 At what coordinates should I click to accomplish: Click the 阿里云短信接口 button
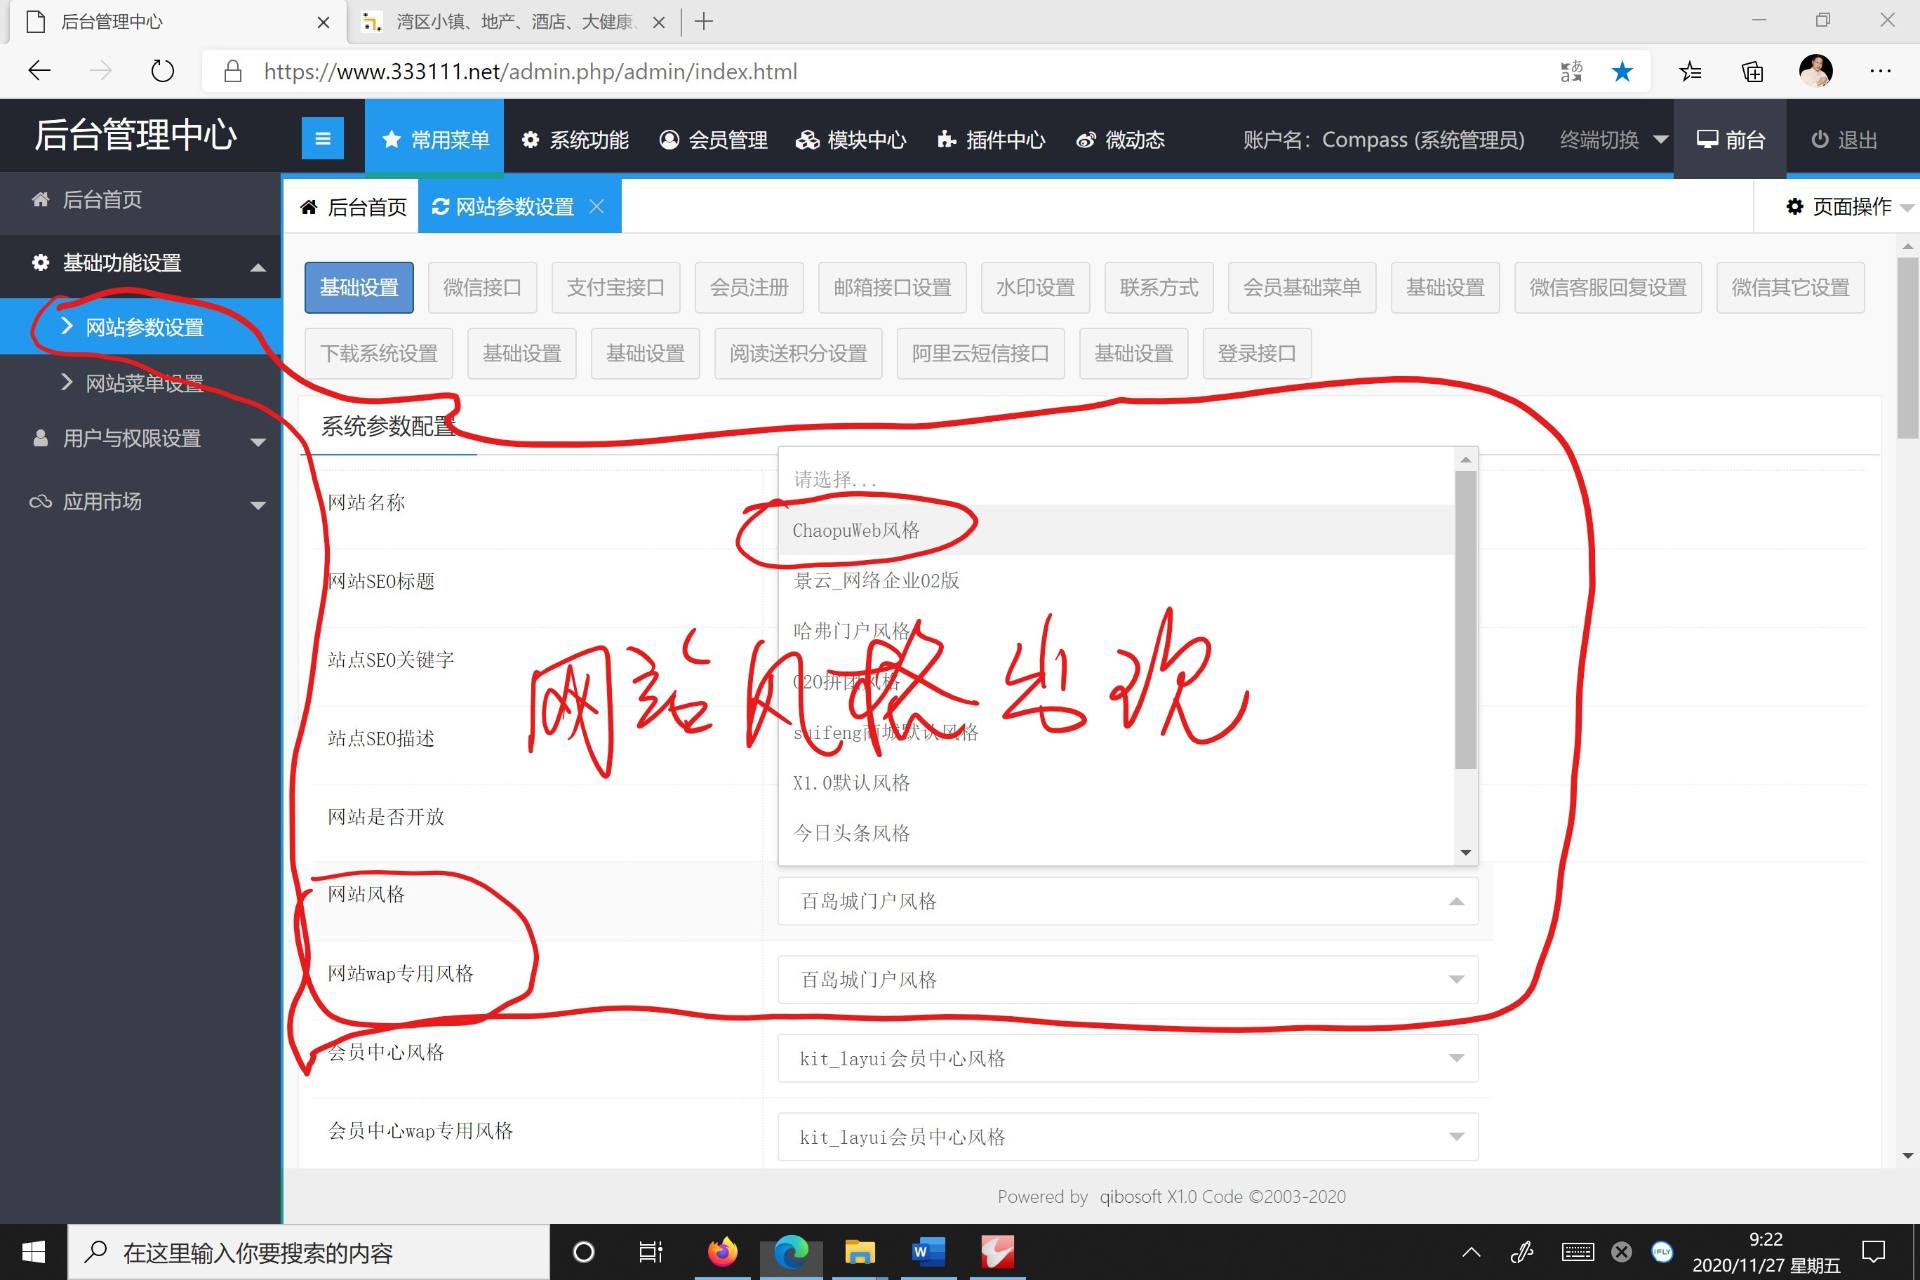coord(980,354)
